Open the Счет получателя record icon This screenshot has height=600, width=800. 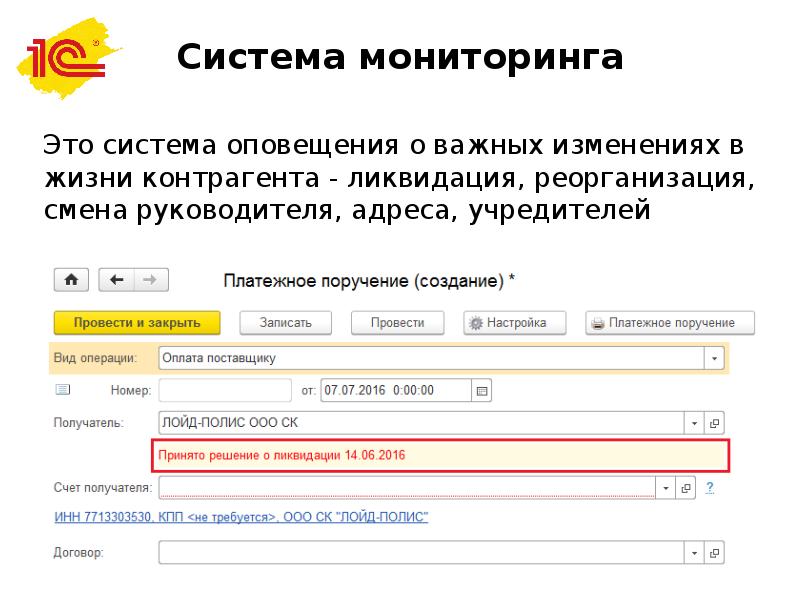click(686, 488)
